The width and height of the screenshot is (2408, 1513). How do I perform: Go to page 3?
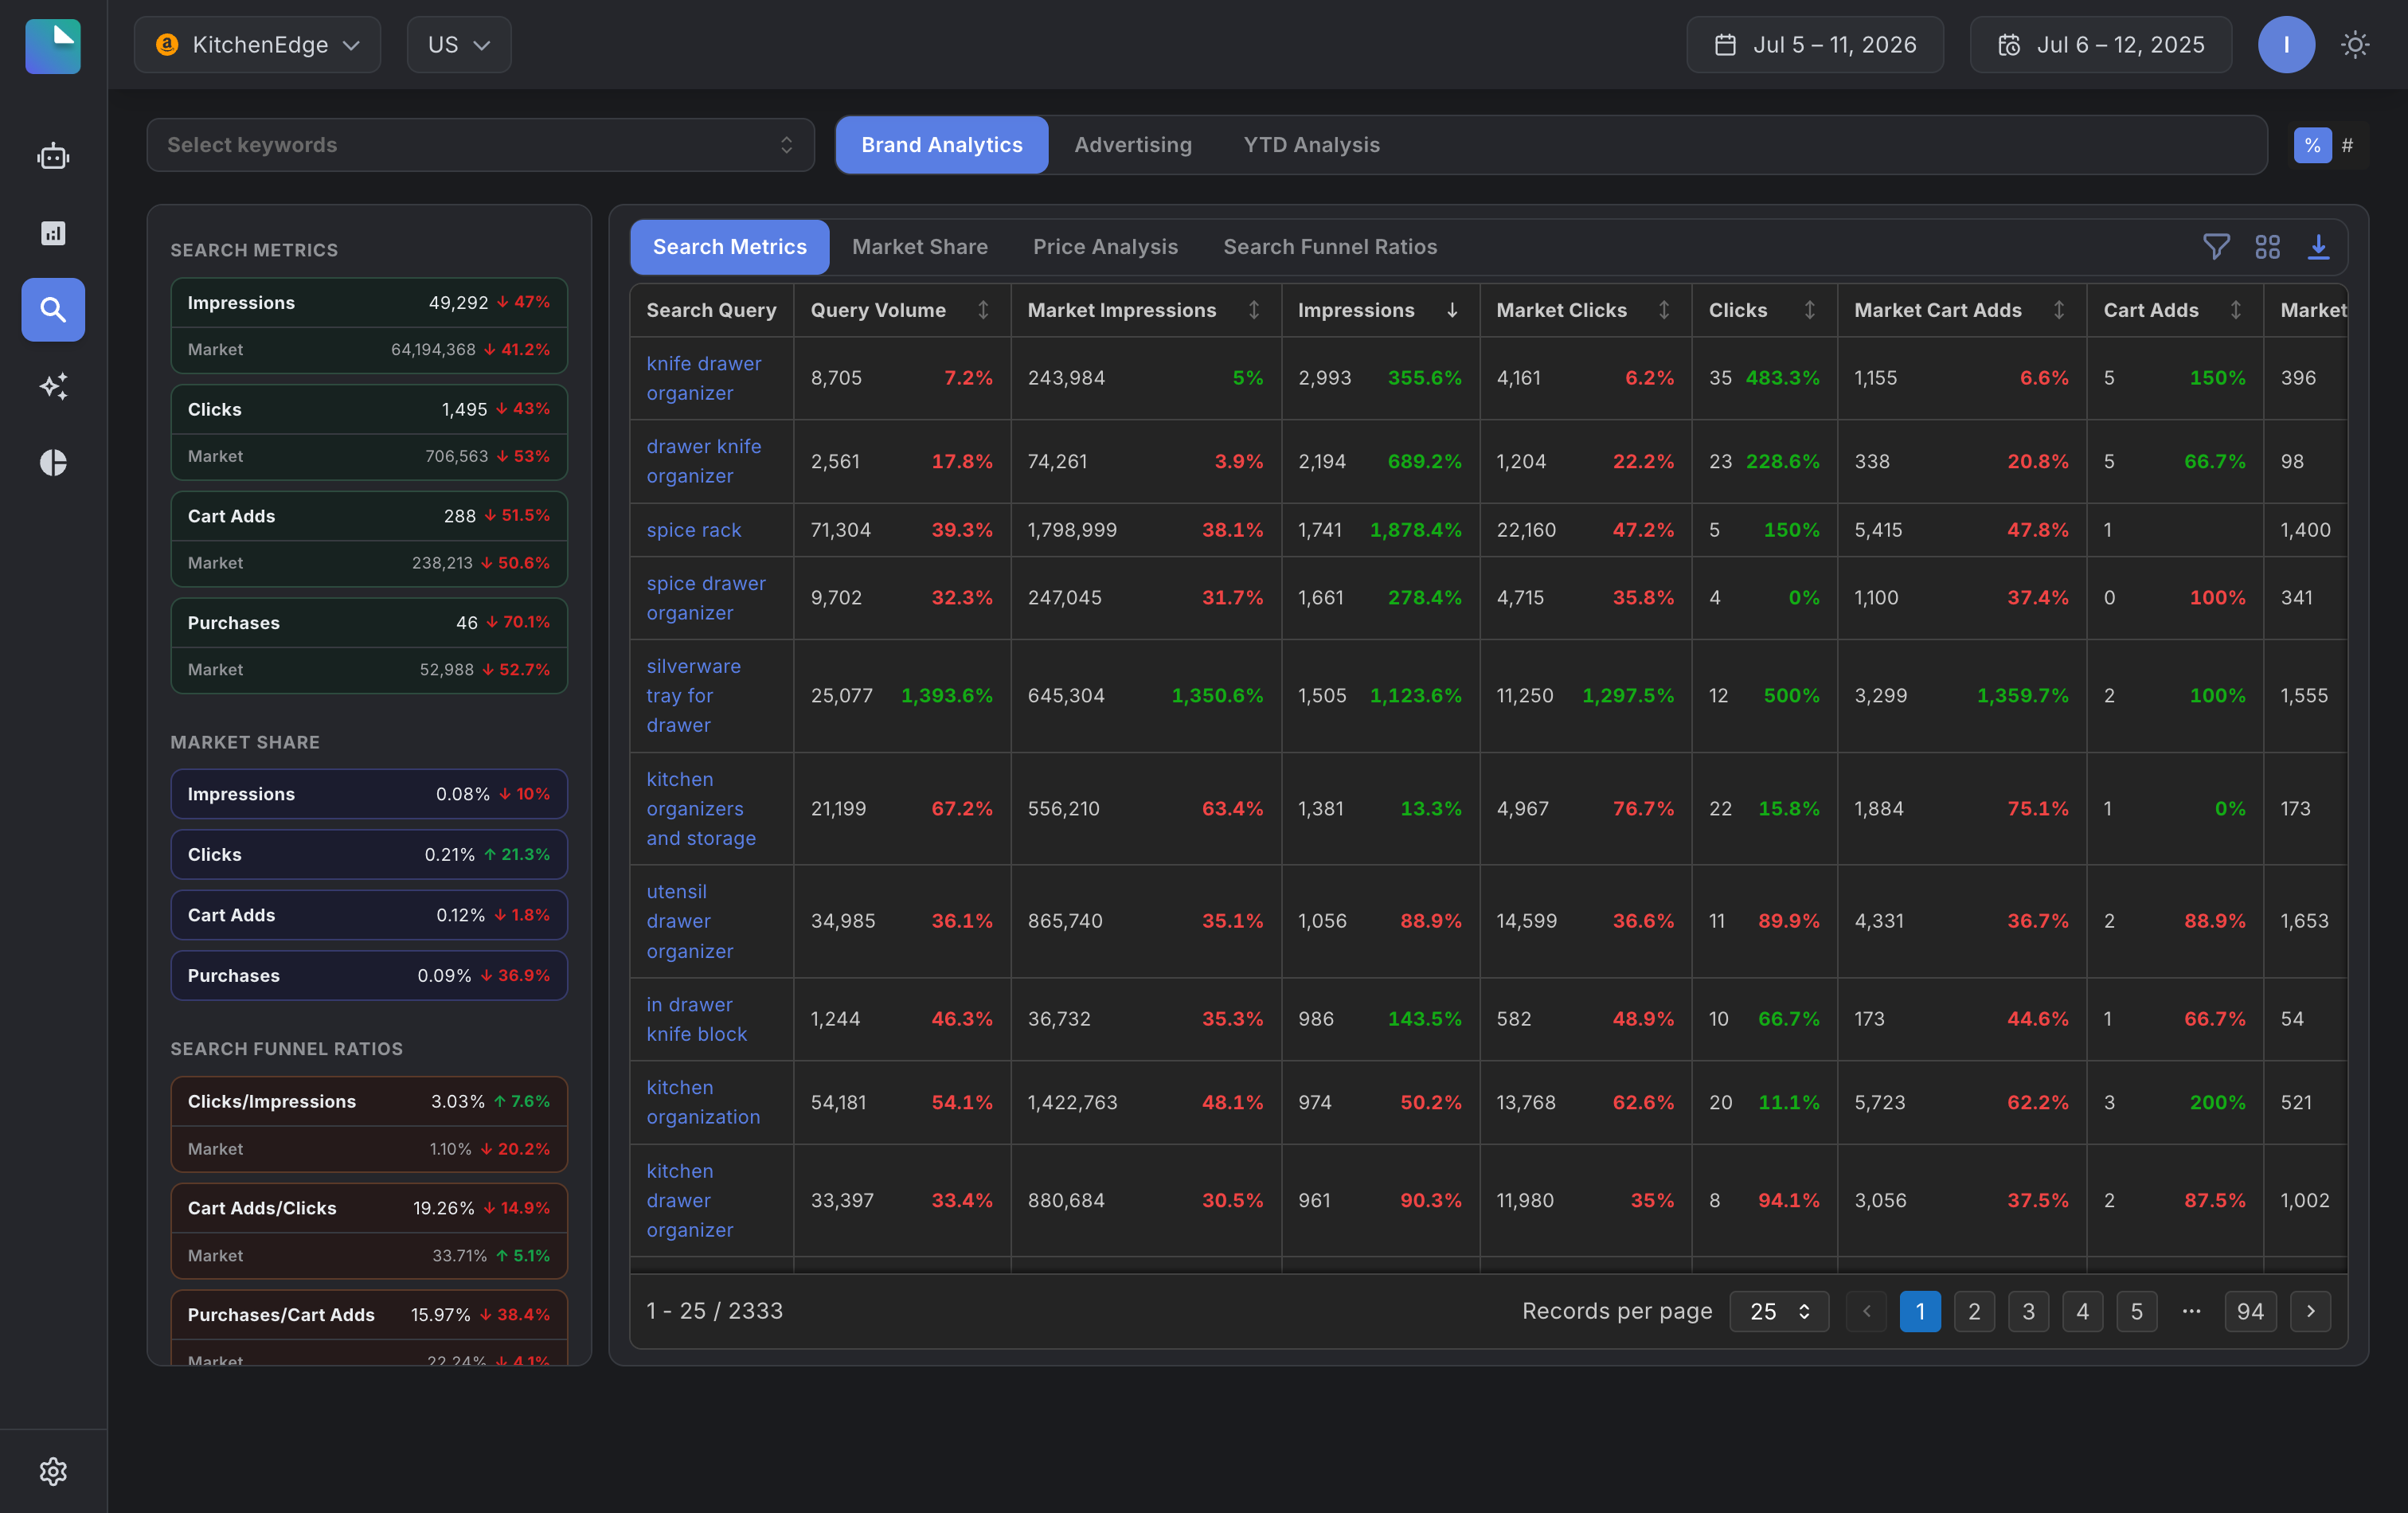(2028, 1311)
